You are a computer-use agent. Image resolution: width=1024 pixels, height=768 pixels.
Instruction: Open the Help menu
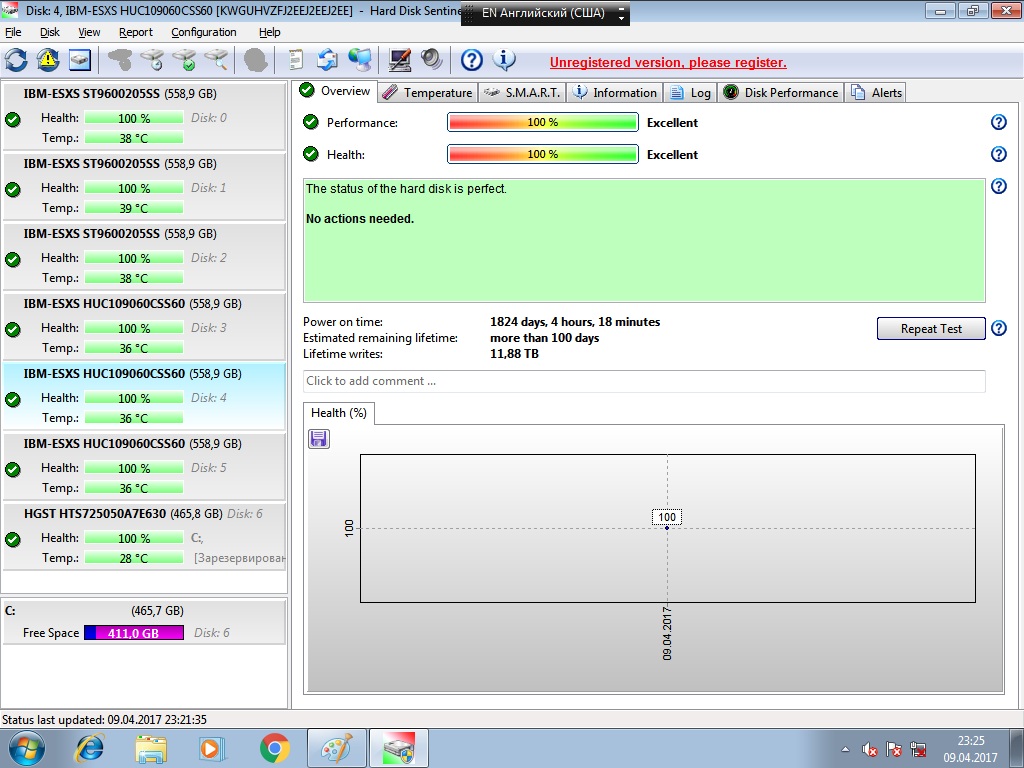coord(270,32)
